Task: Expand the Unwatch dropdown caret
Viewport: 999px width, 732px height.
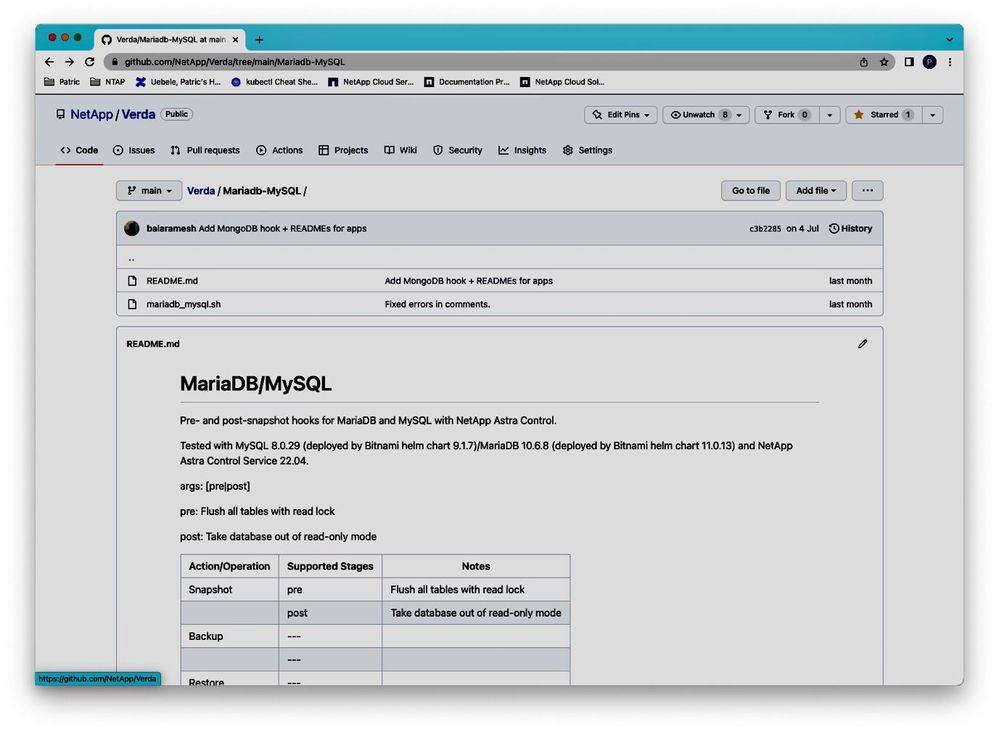Action: 739,115
